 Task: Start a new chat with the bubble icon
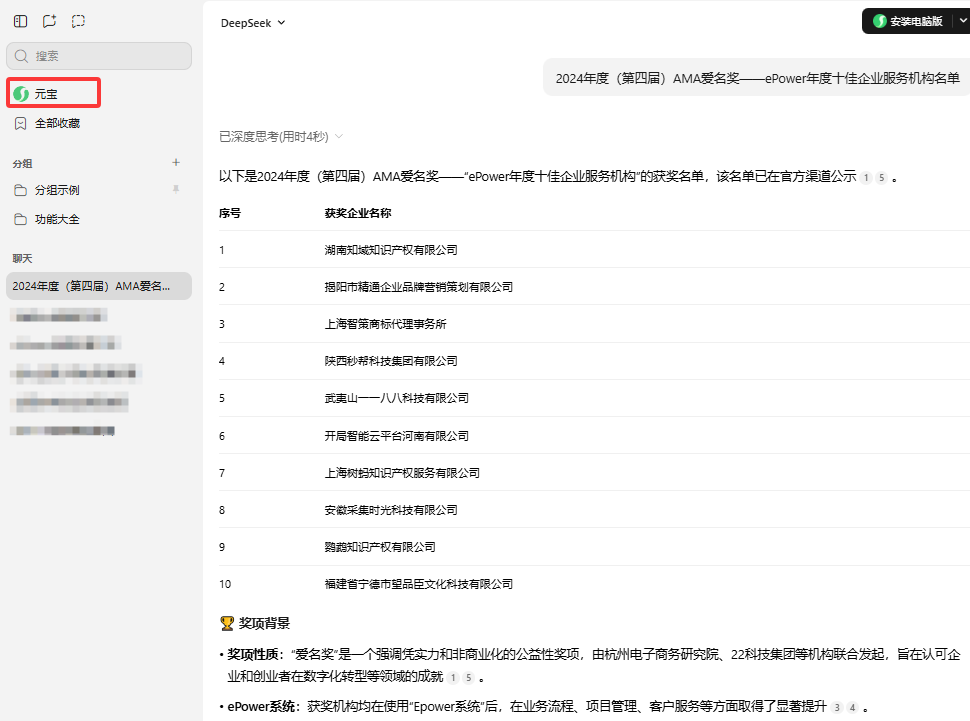point(50,21)
